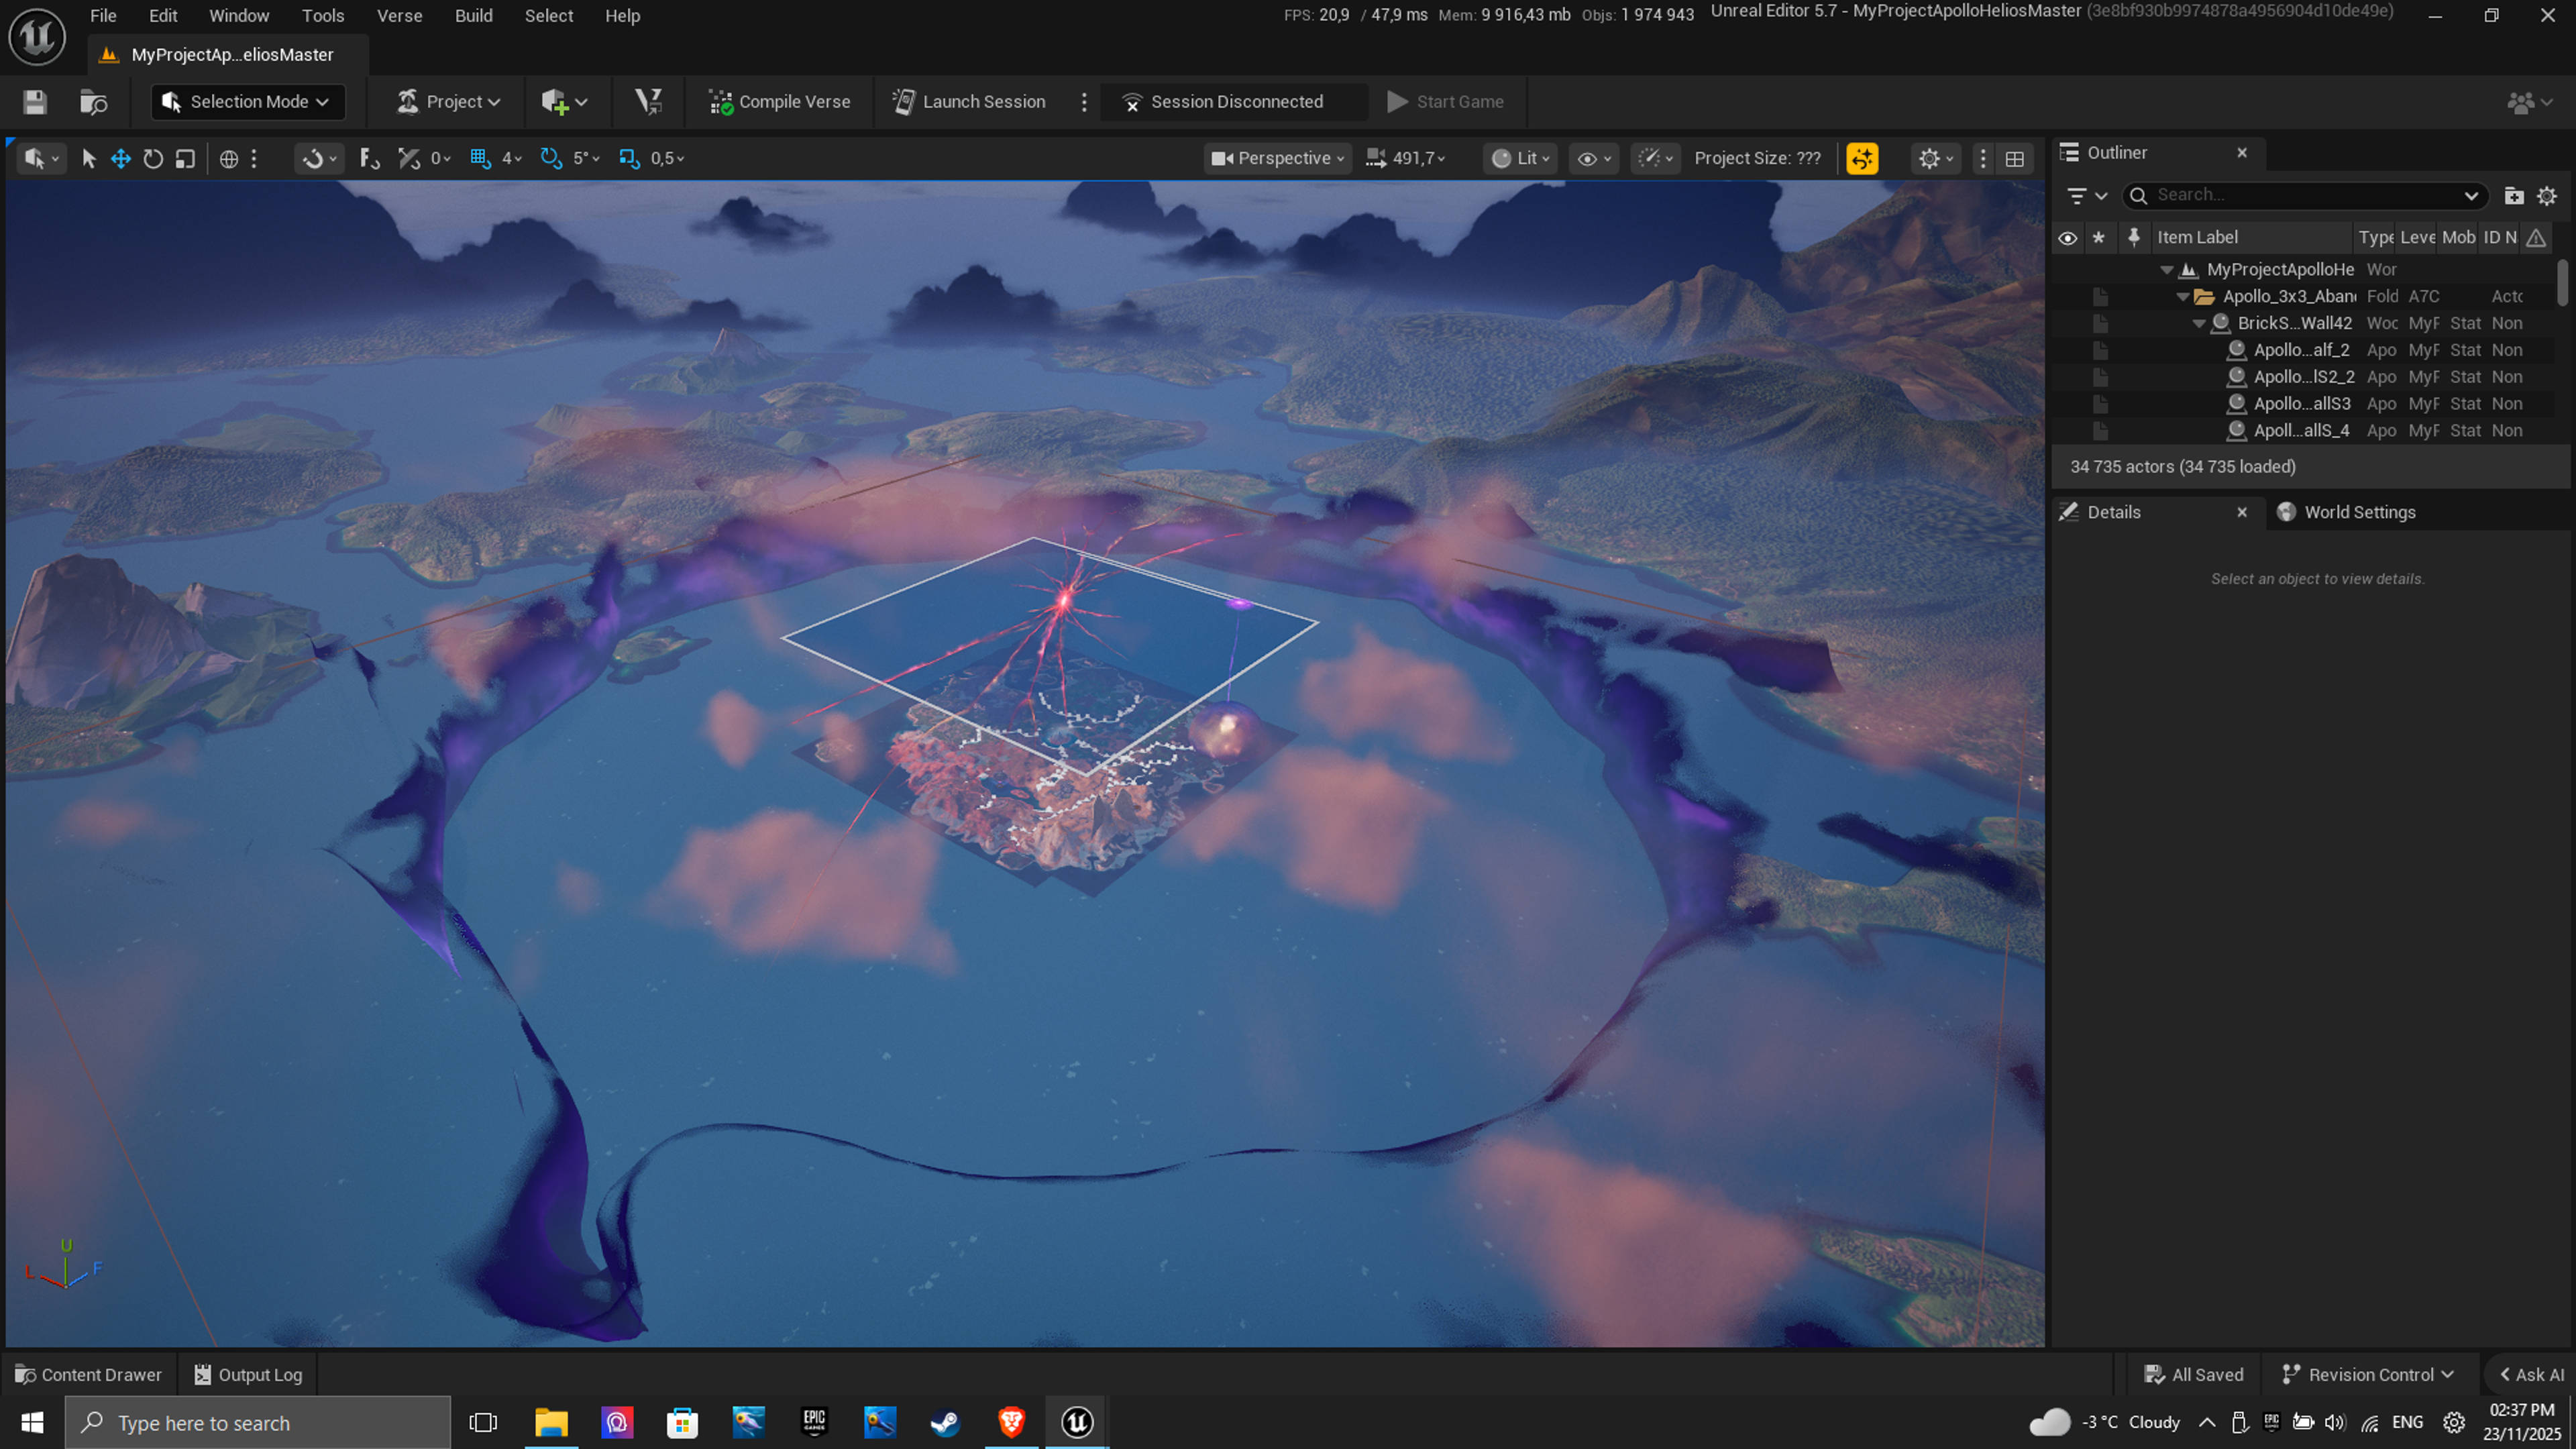The width and height of the screenshot is (2576, 1449).
Task: Click the world coordinate system globe icon
Action: [229, 158]
